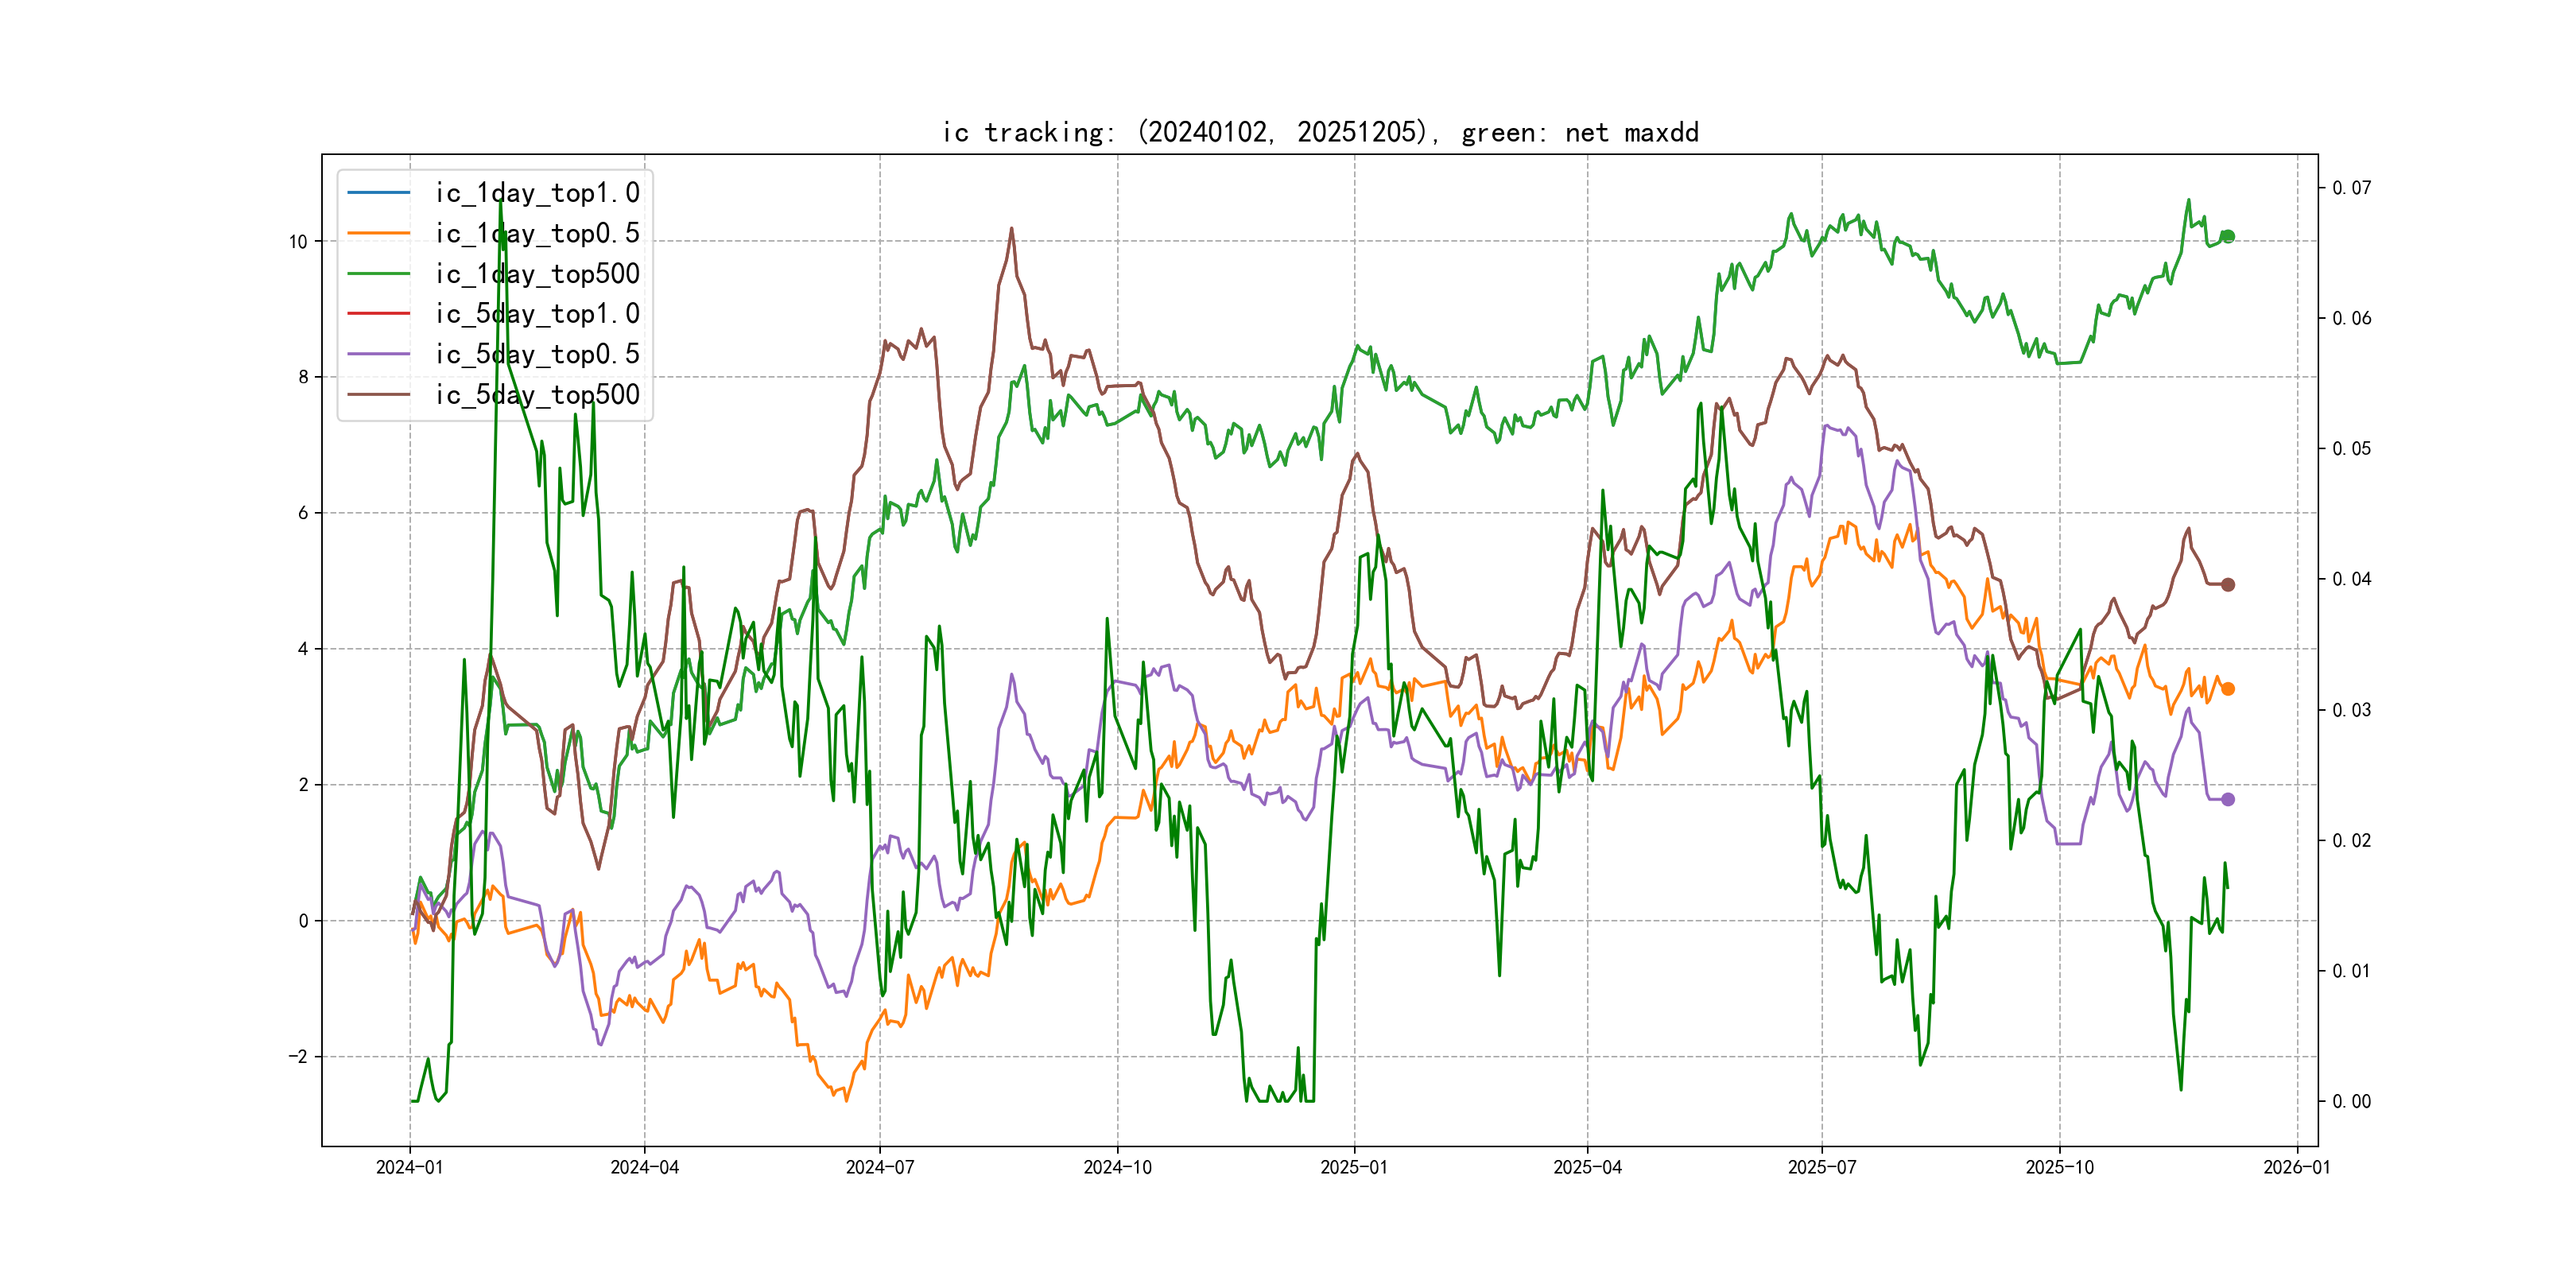Viewport: 2576px width, 1288px height.
Task: Click the left axis value 10 label
Action: coord(298,242)
